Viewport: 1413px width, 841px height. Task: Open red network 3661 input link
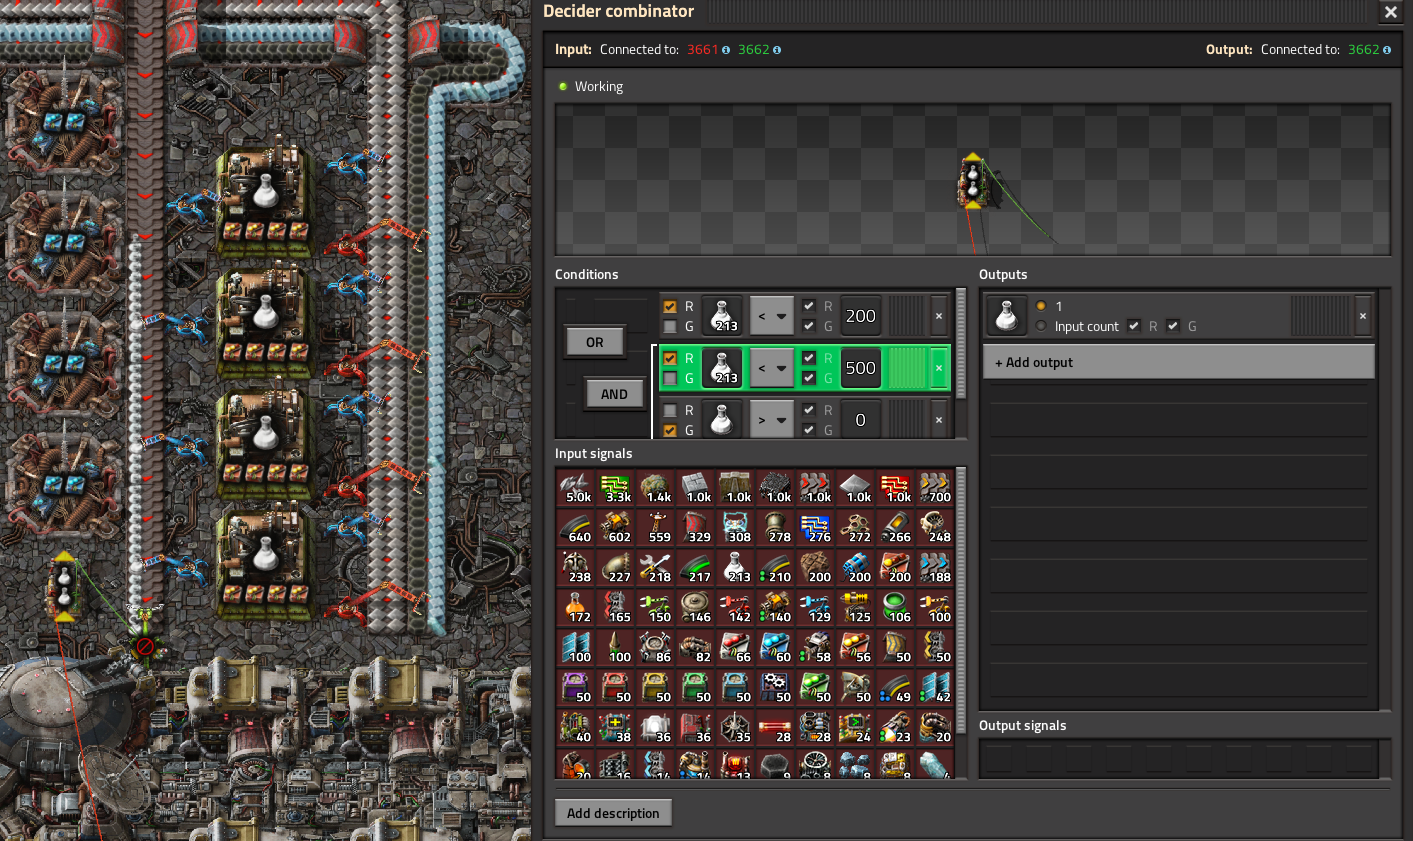point(702,49)
